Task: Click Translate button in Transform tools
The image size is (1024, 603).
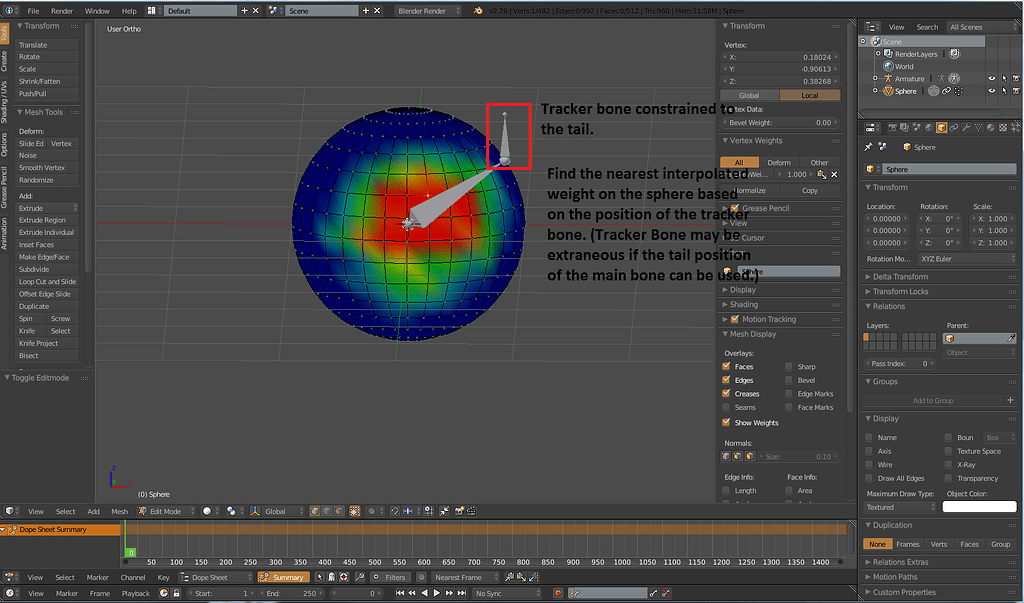Action: click(47, 44)
